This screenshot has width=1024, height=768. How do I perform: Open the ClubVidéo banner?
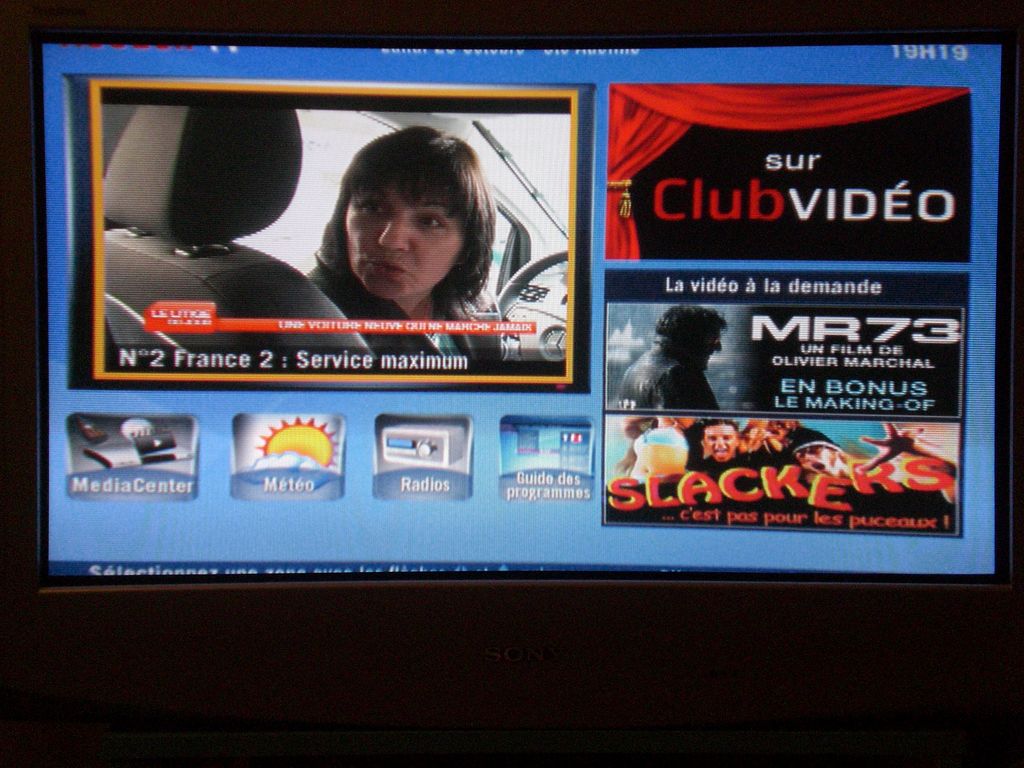point(788,173)
